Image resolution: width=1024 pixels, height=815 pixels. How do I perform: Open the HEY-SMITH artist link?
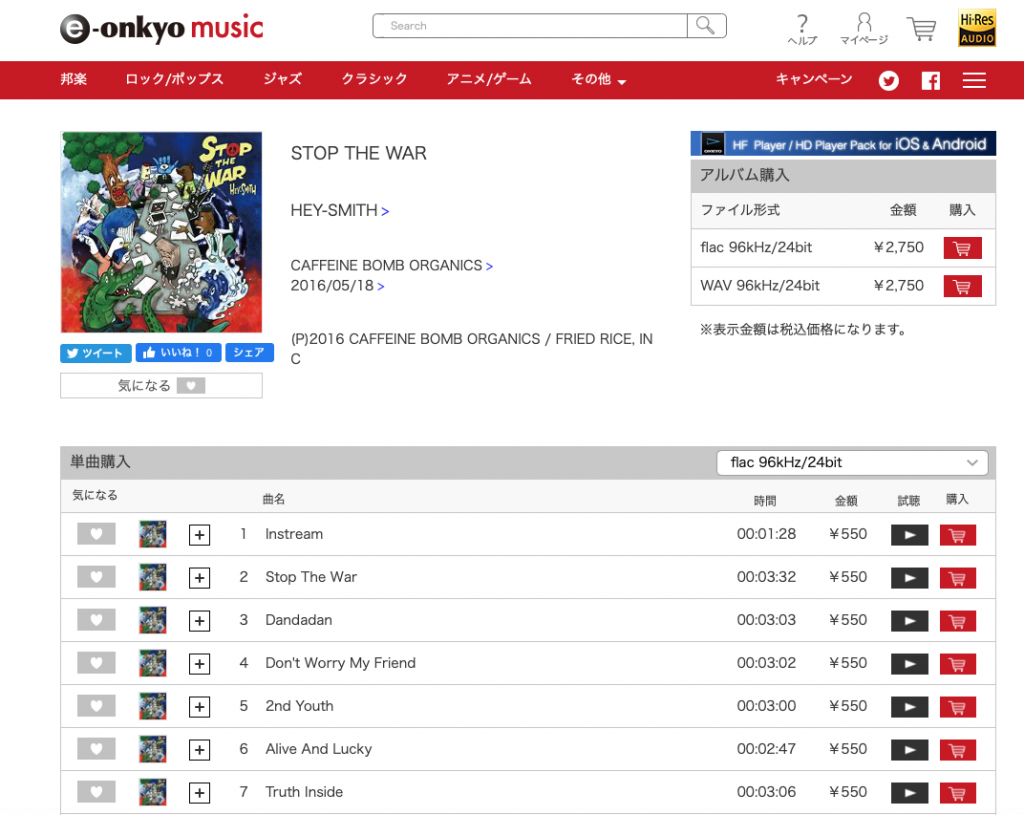(x=340, y=210)
